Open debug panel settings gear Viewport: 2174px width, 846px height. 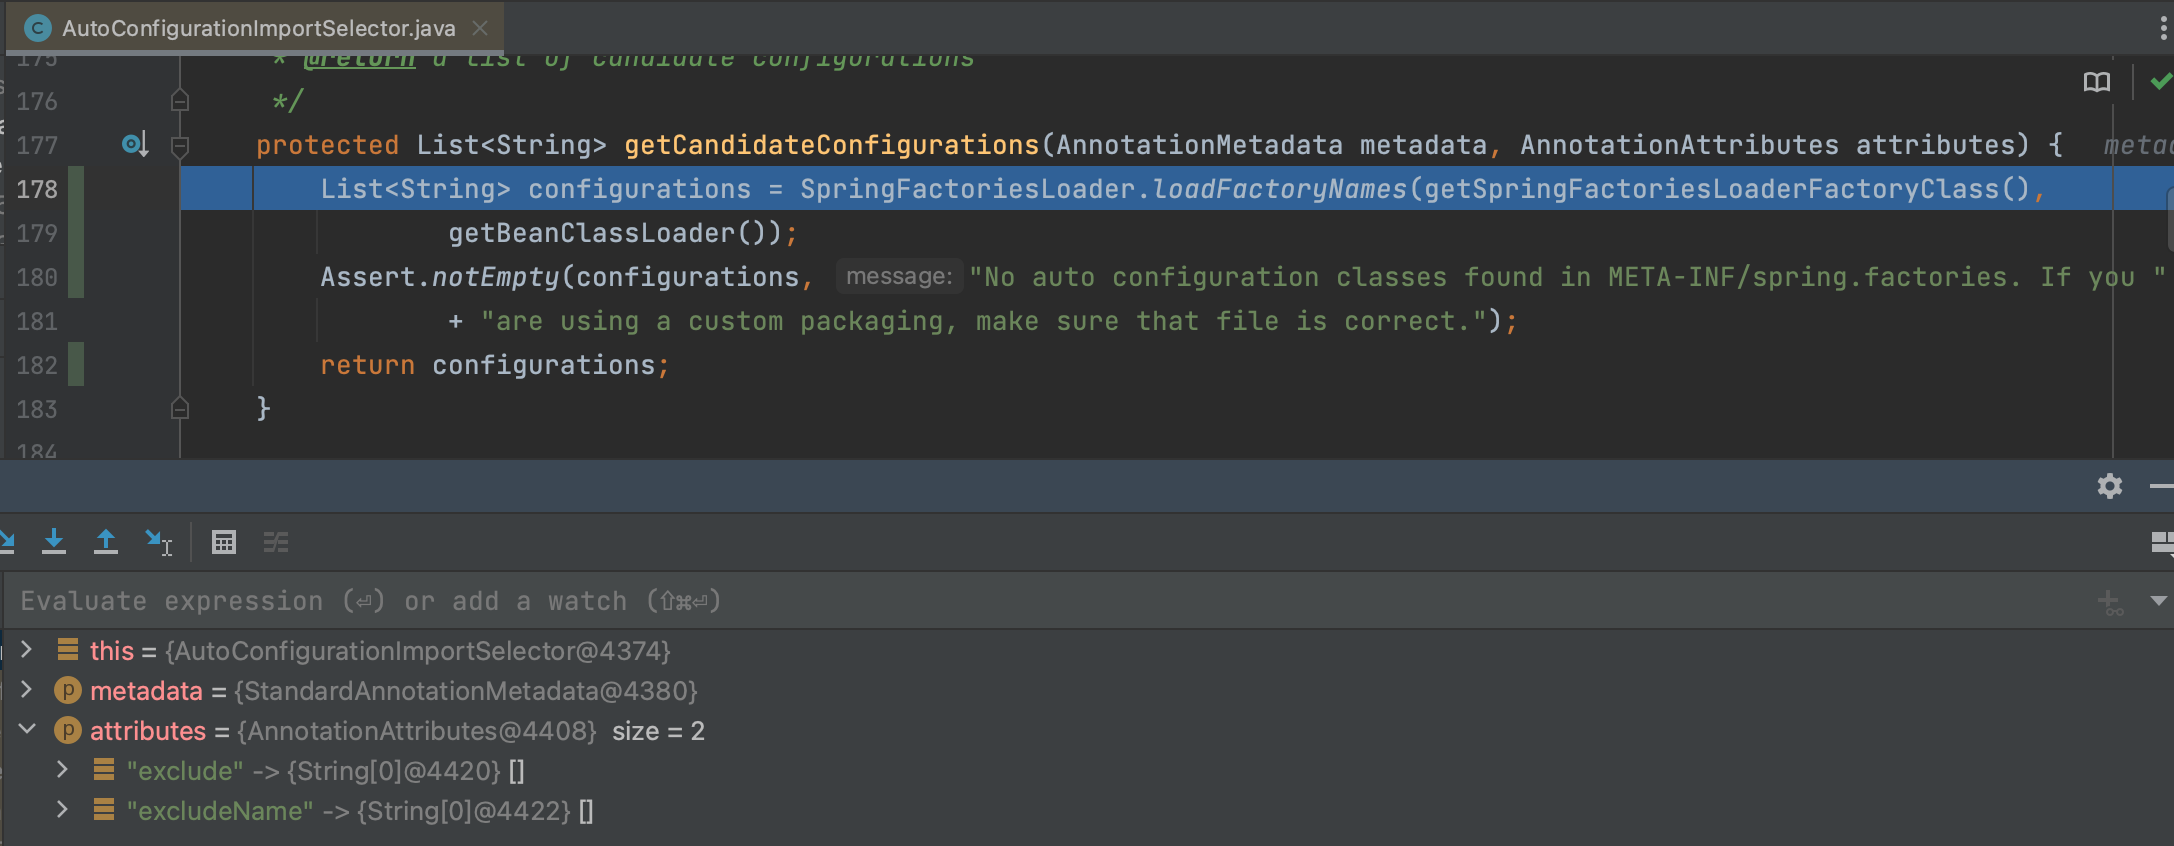click(2109, 486)
